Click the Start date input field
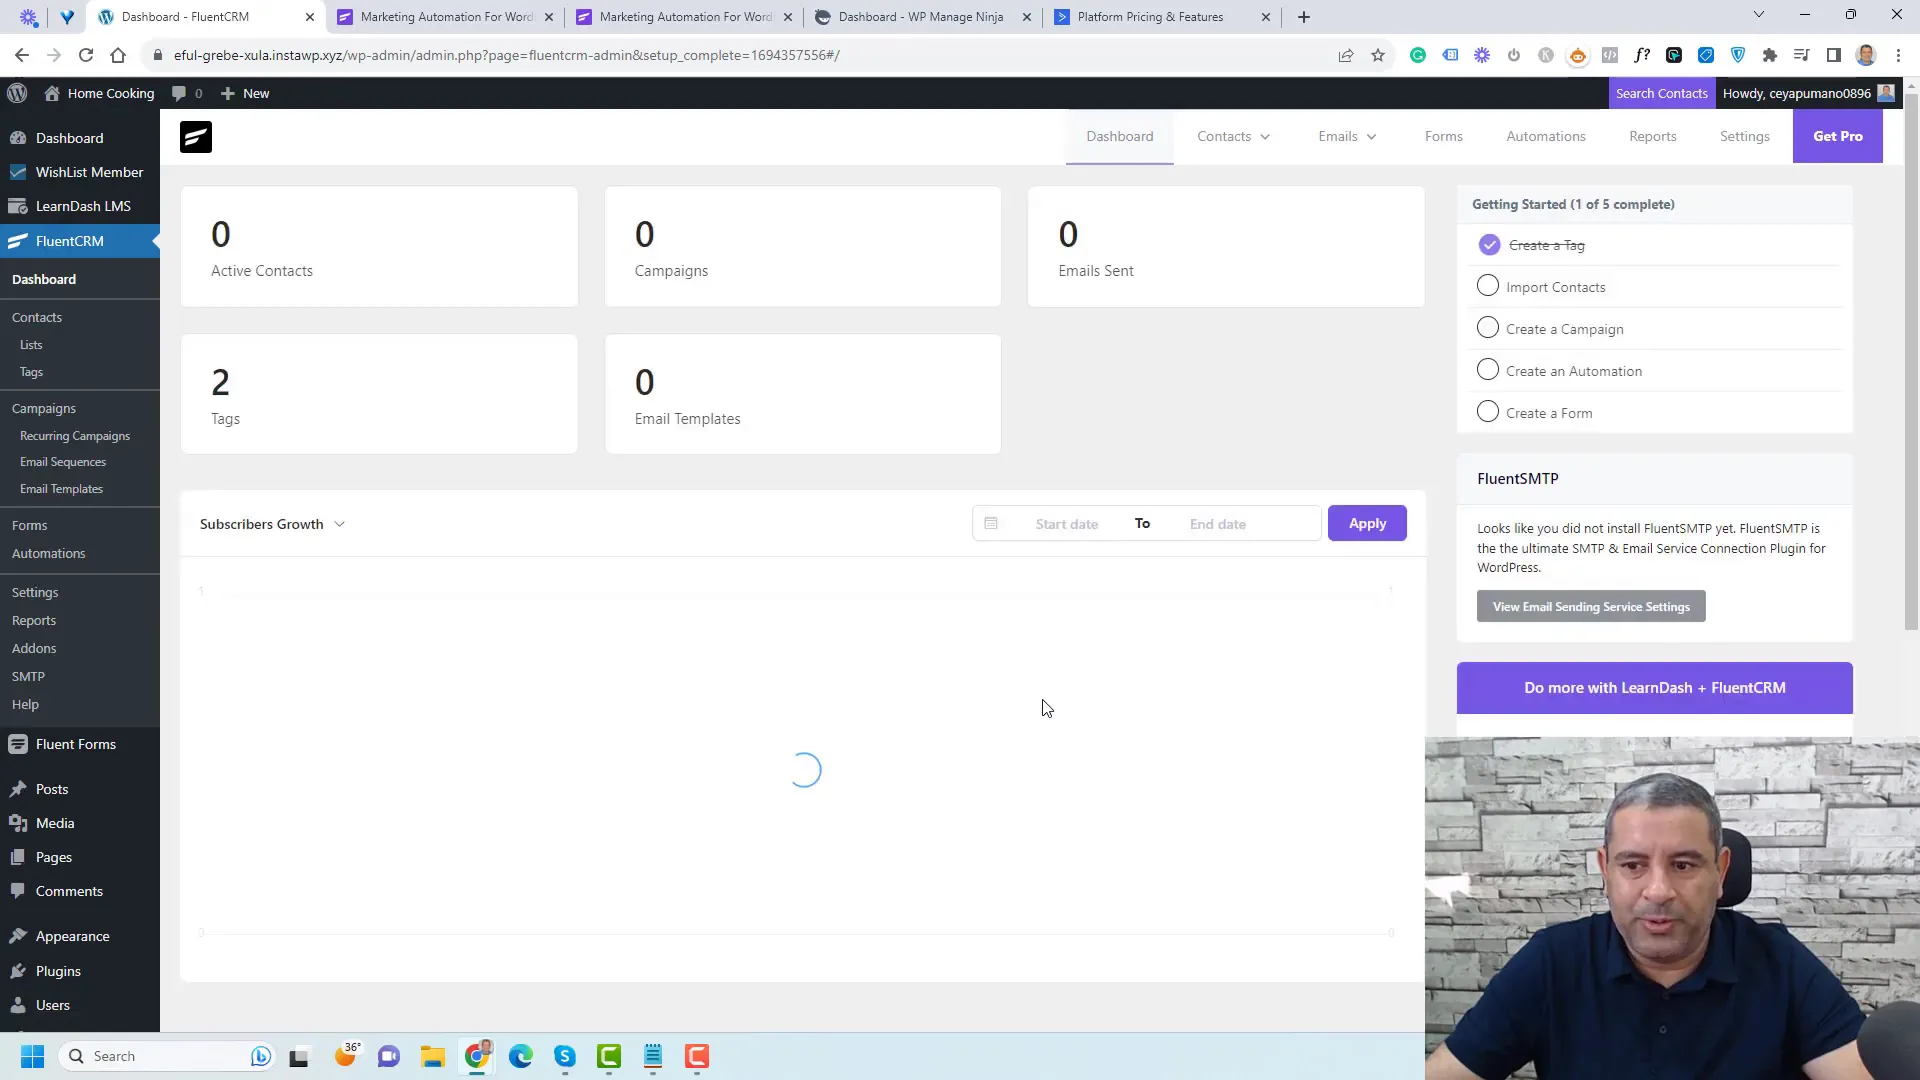The height and width of the screenshot is (1080, 1920). [x=1066, y=524]
